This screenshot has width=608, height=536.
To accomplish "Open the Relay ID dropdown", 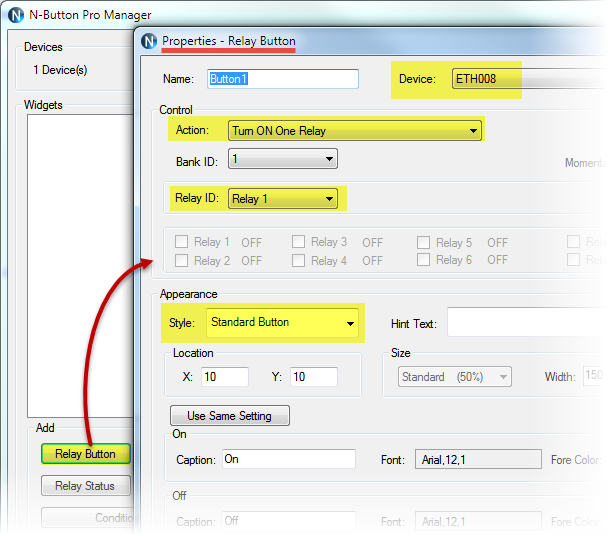I will (x=283, y=199).
